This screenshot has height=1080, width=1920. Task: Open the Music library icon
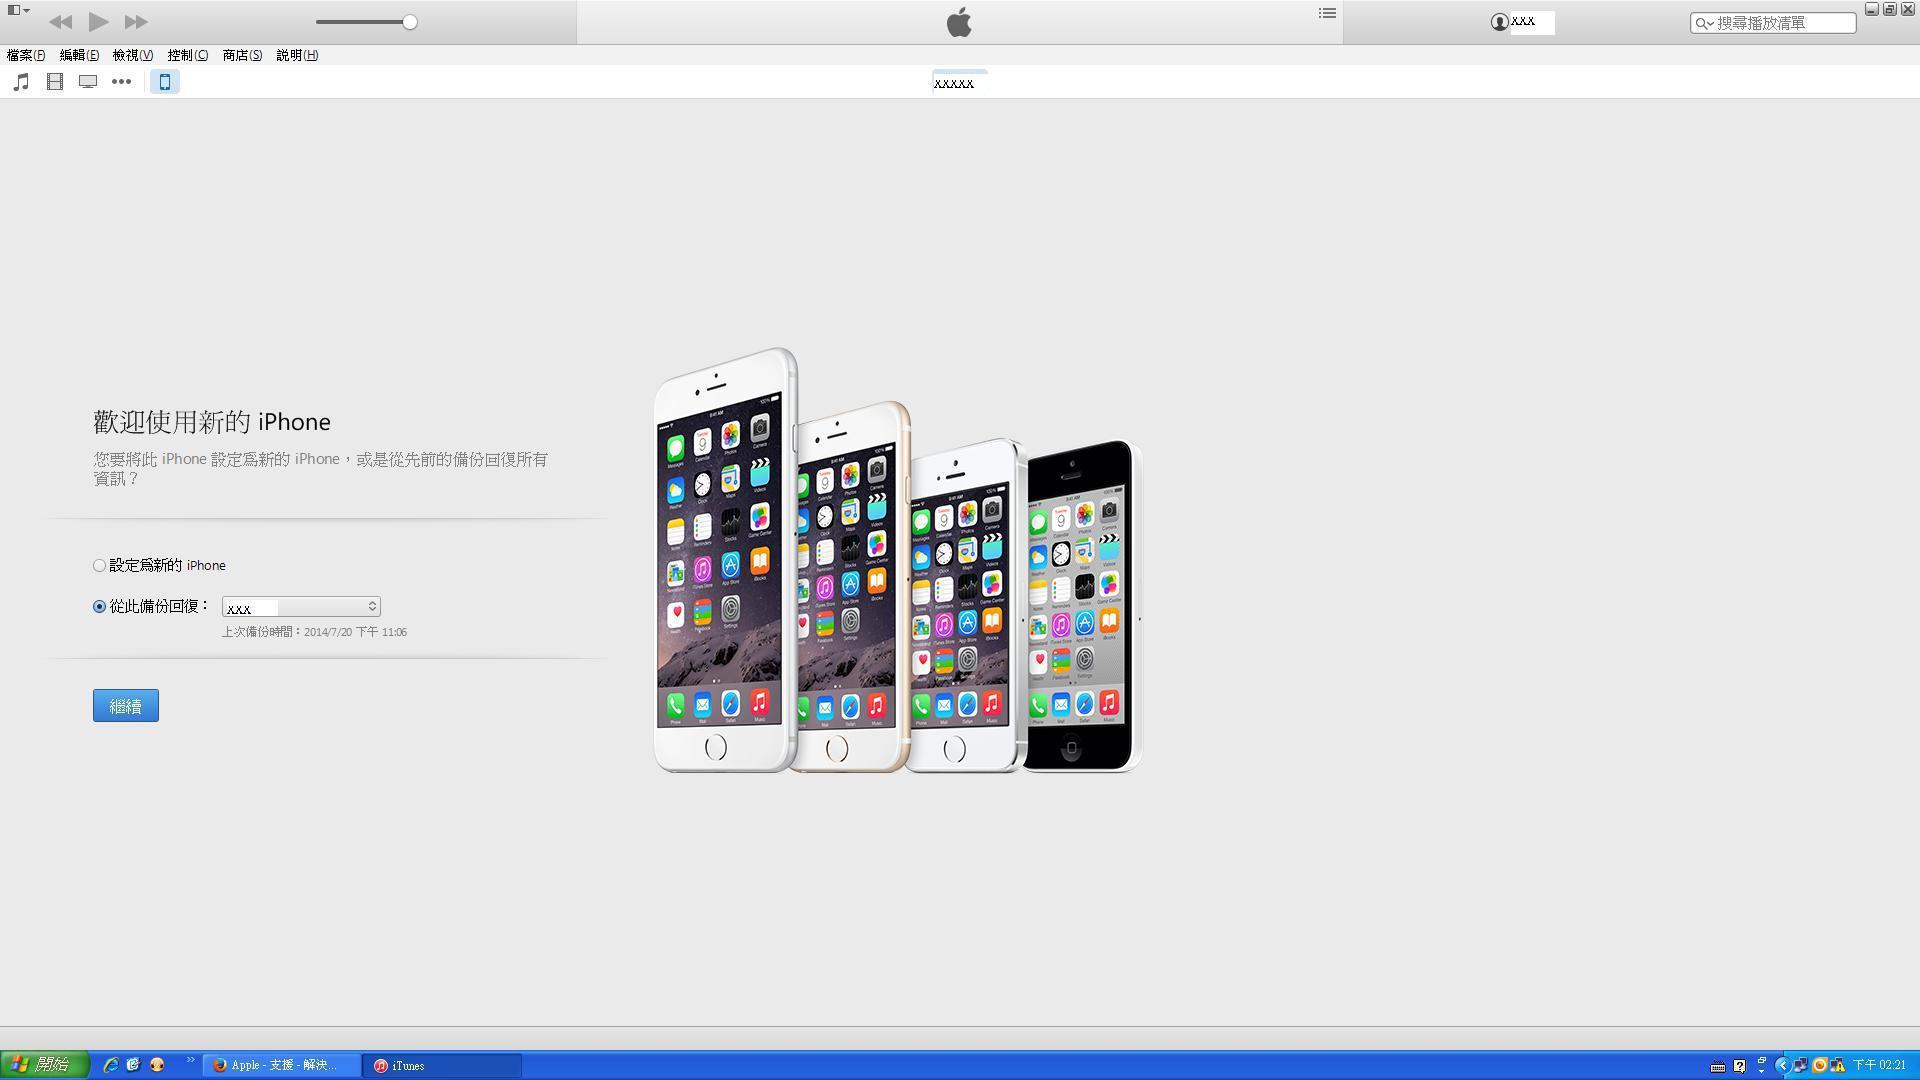[x=21, y=82]
